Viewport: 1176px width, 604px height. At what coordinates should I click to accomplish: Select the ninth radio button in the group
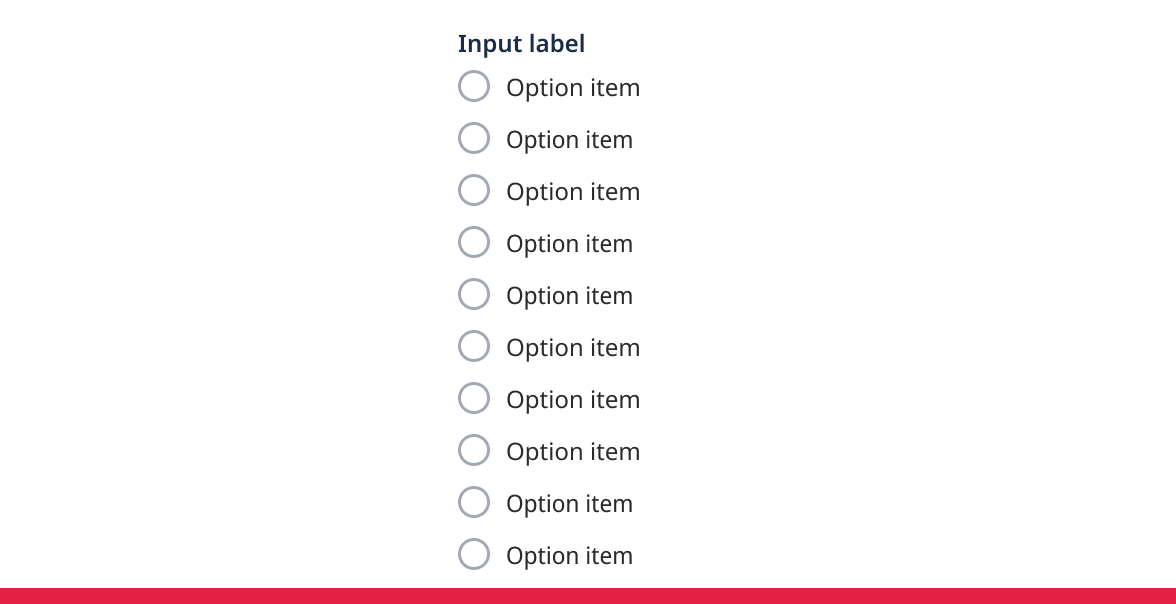(x=474, y=502)
